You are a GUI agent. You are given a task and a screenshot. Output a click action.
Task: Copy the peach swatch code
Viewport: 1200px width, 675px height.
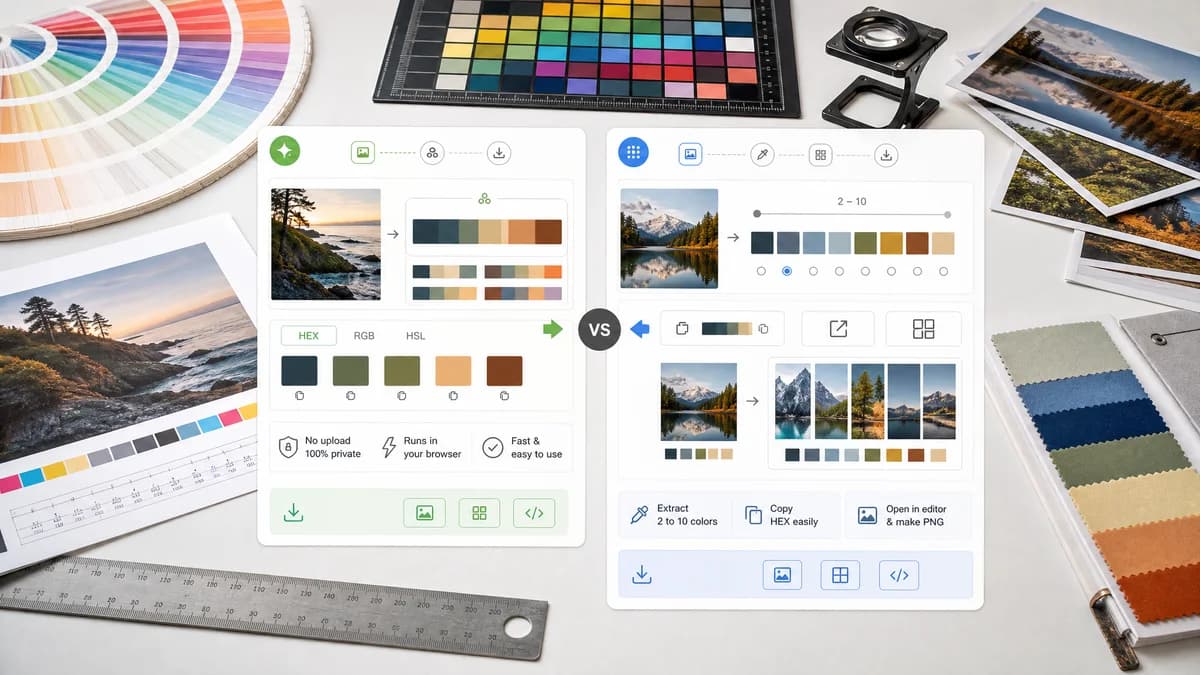tap(453, 397)
